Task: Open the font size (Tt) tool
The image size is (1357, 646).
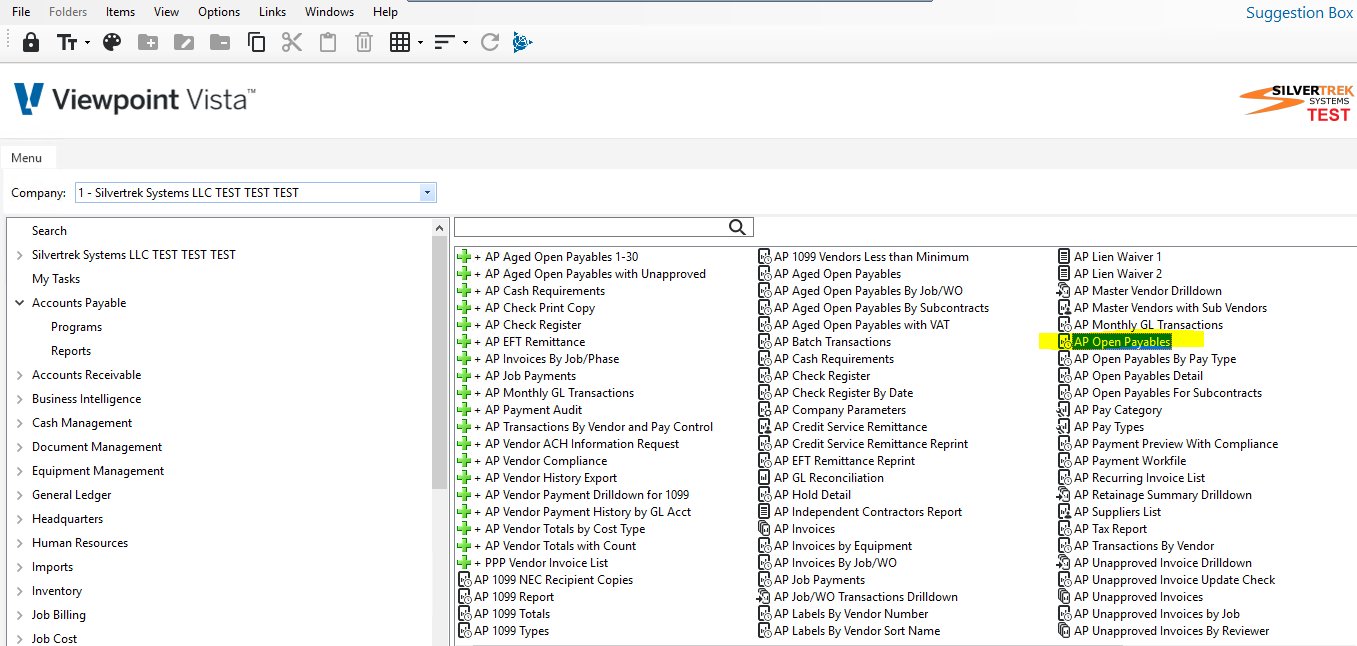Action: 67,42
